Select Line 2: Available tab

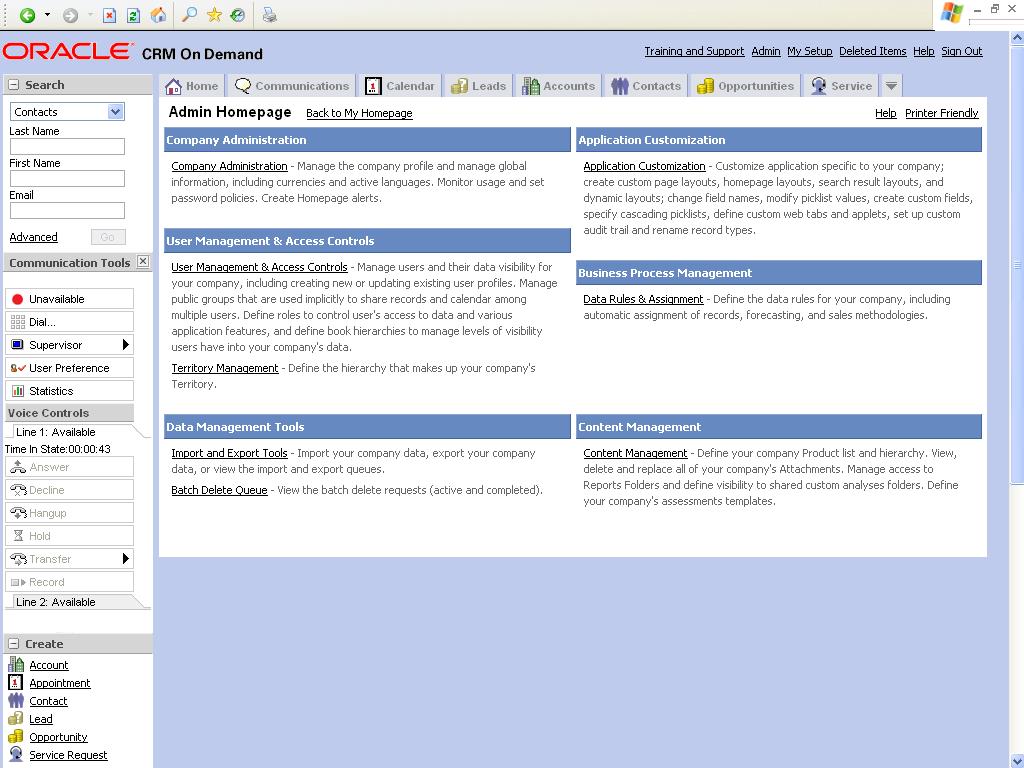click(56, 601)
